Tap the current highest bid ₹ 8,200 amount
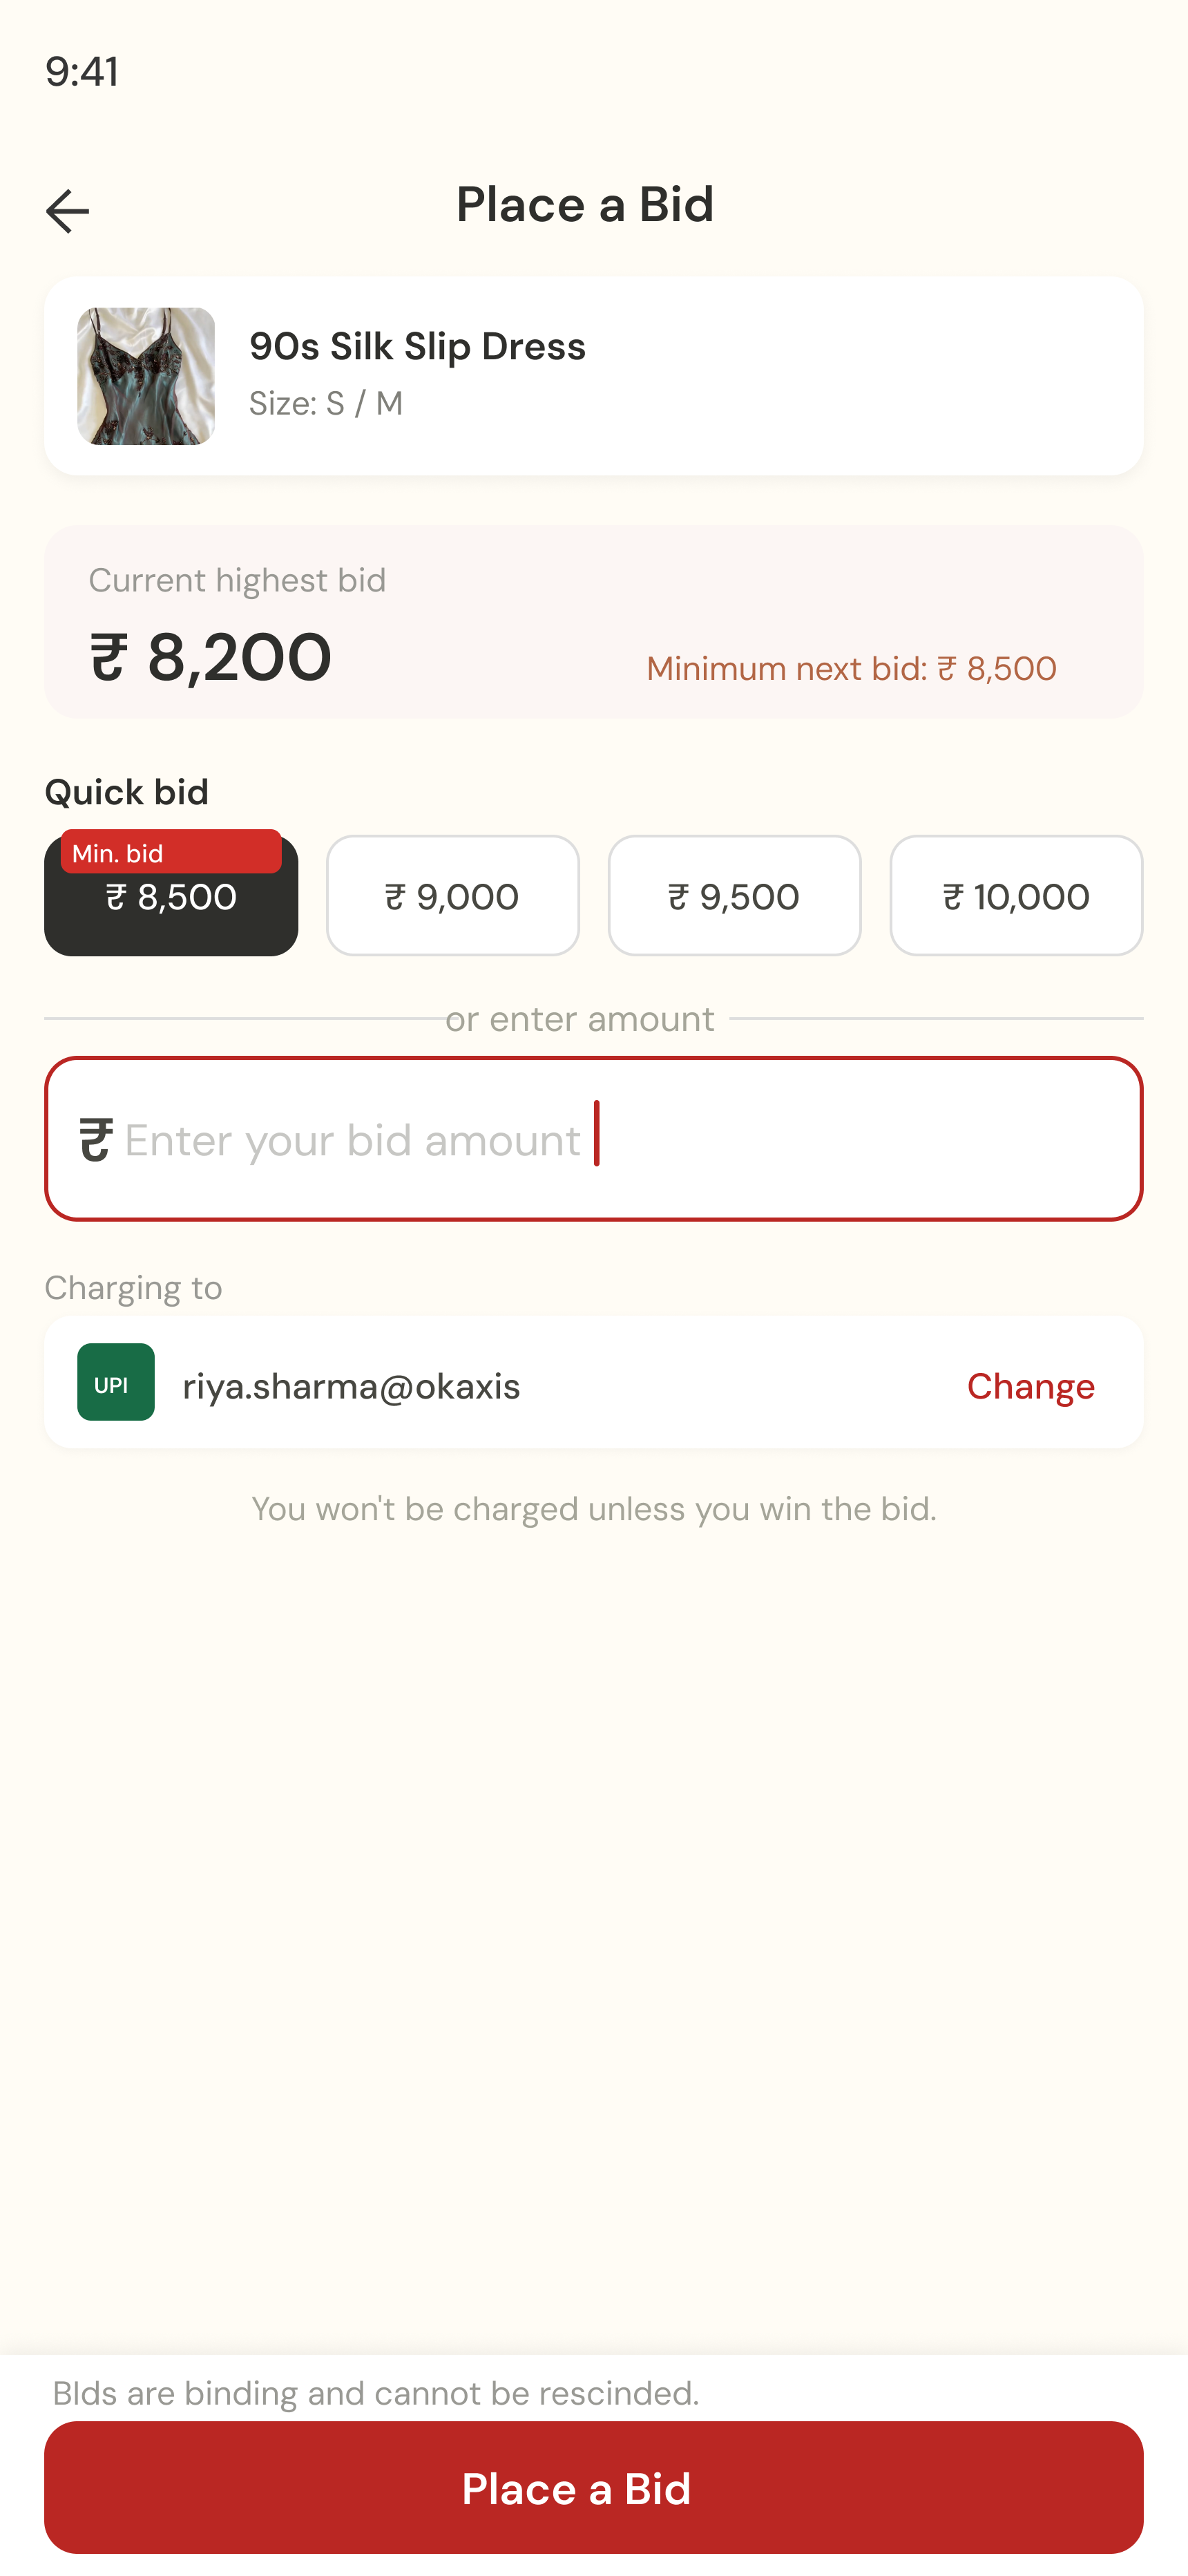This screenshot has width=1188, height=2576. [211, 657]
